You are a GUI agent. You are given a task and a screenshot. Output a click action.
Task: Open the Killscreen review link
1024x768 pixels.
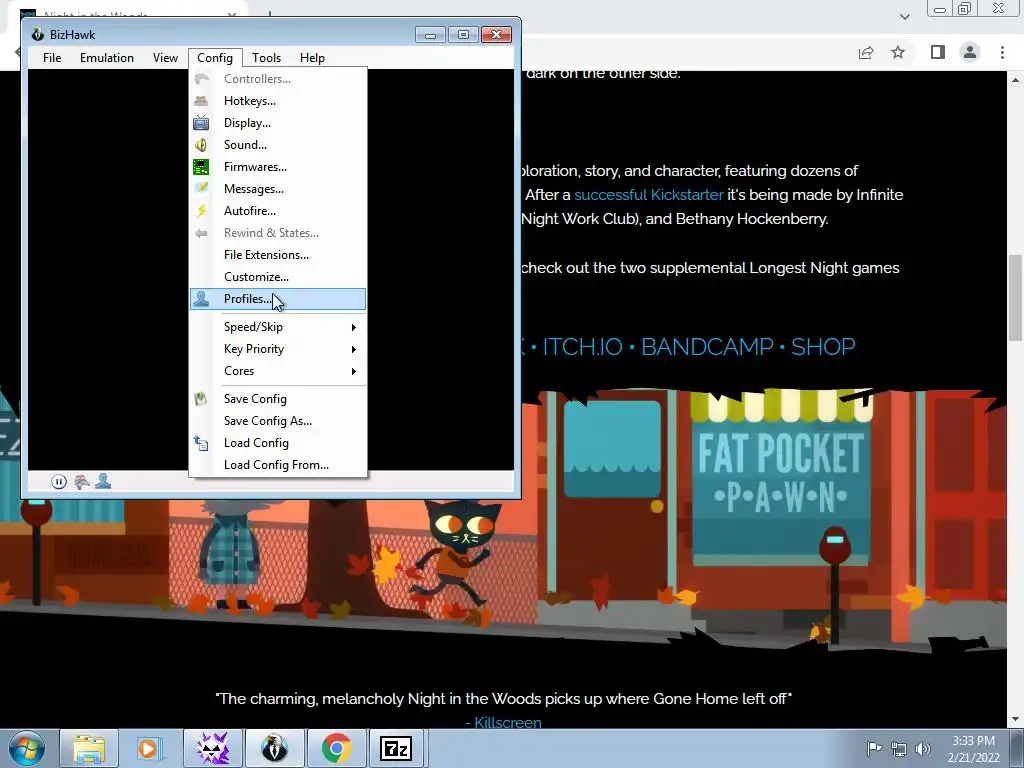[507, 723]
